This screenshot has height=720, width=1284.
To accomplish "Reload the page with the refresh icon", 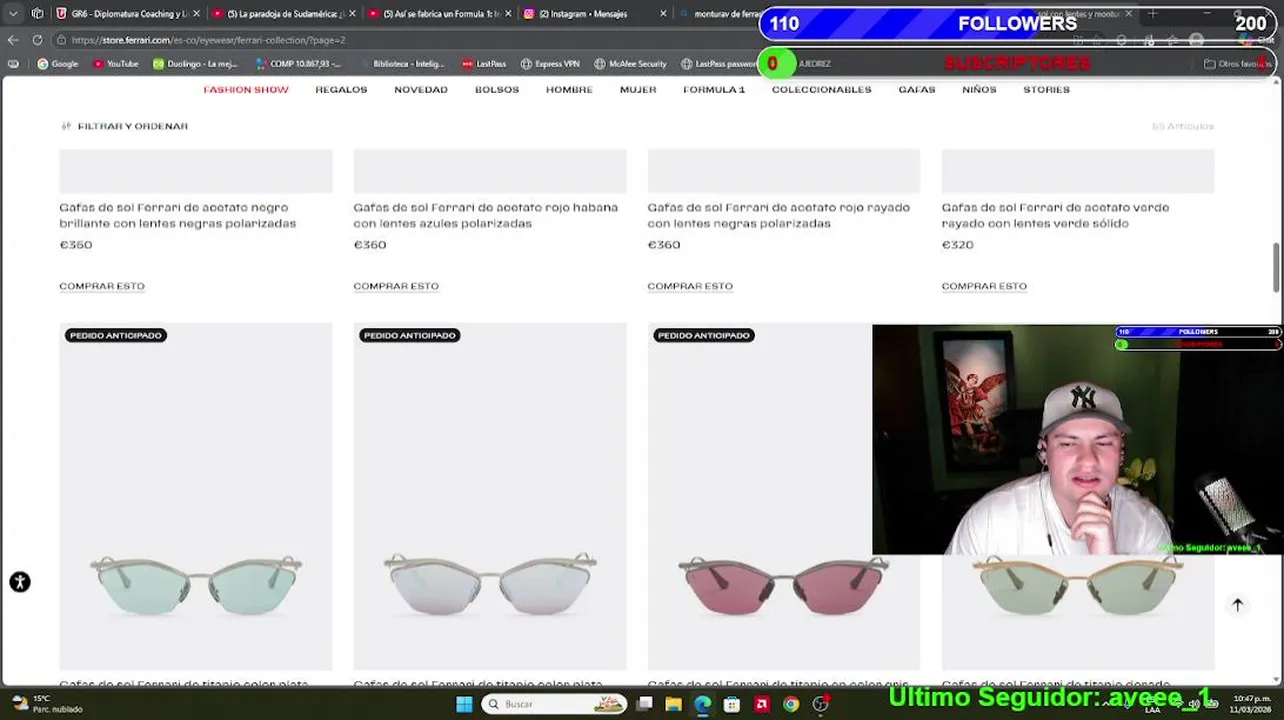I will 37,40.
